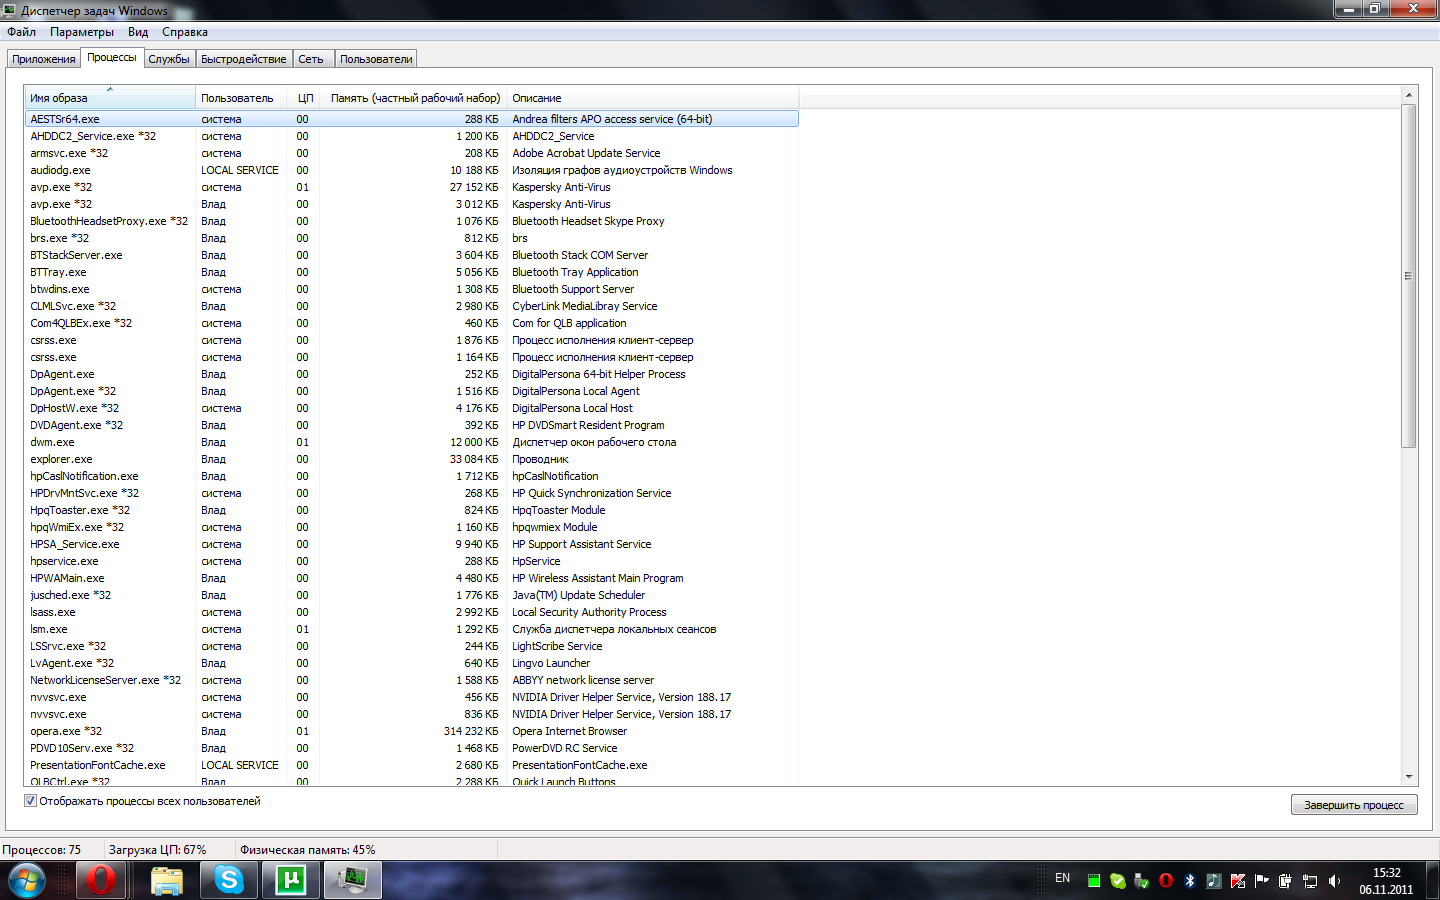Select the lsass.exe process
1440x900 pixels.
click(x=411, y=612)
